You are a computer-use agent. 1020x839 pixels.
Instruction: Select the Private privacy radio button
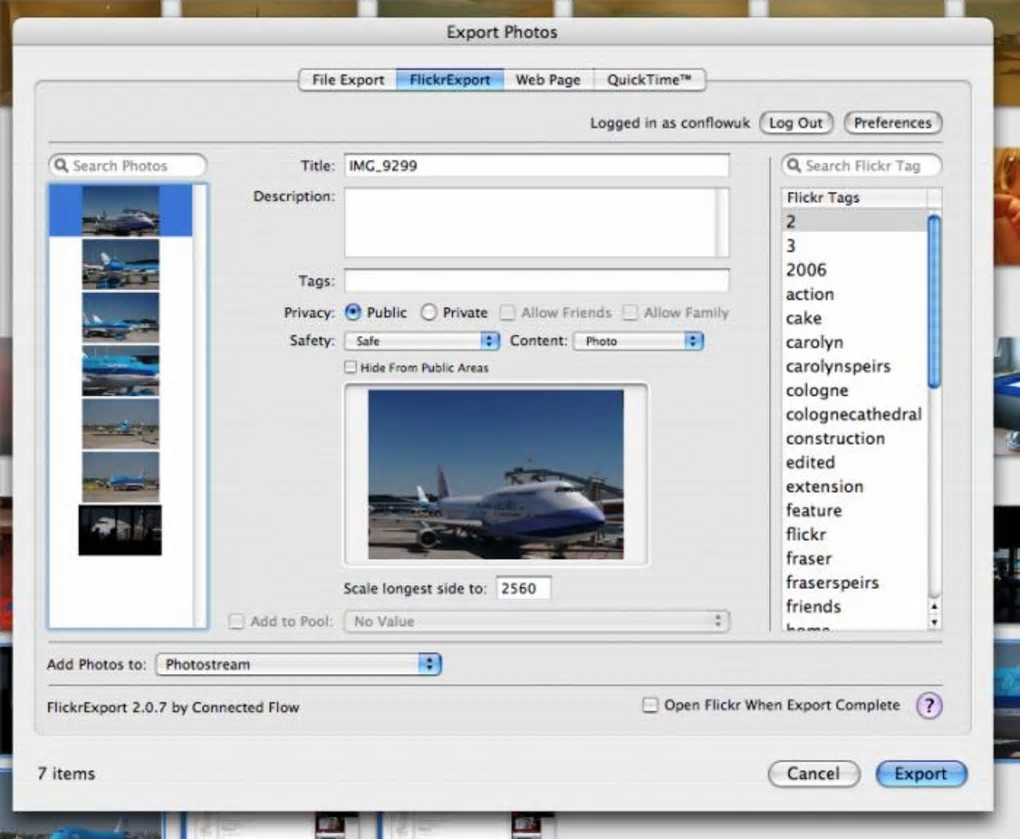429,313
